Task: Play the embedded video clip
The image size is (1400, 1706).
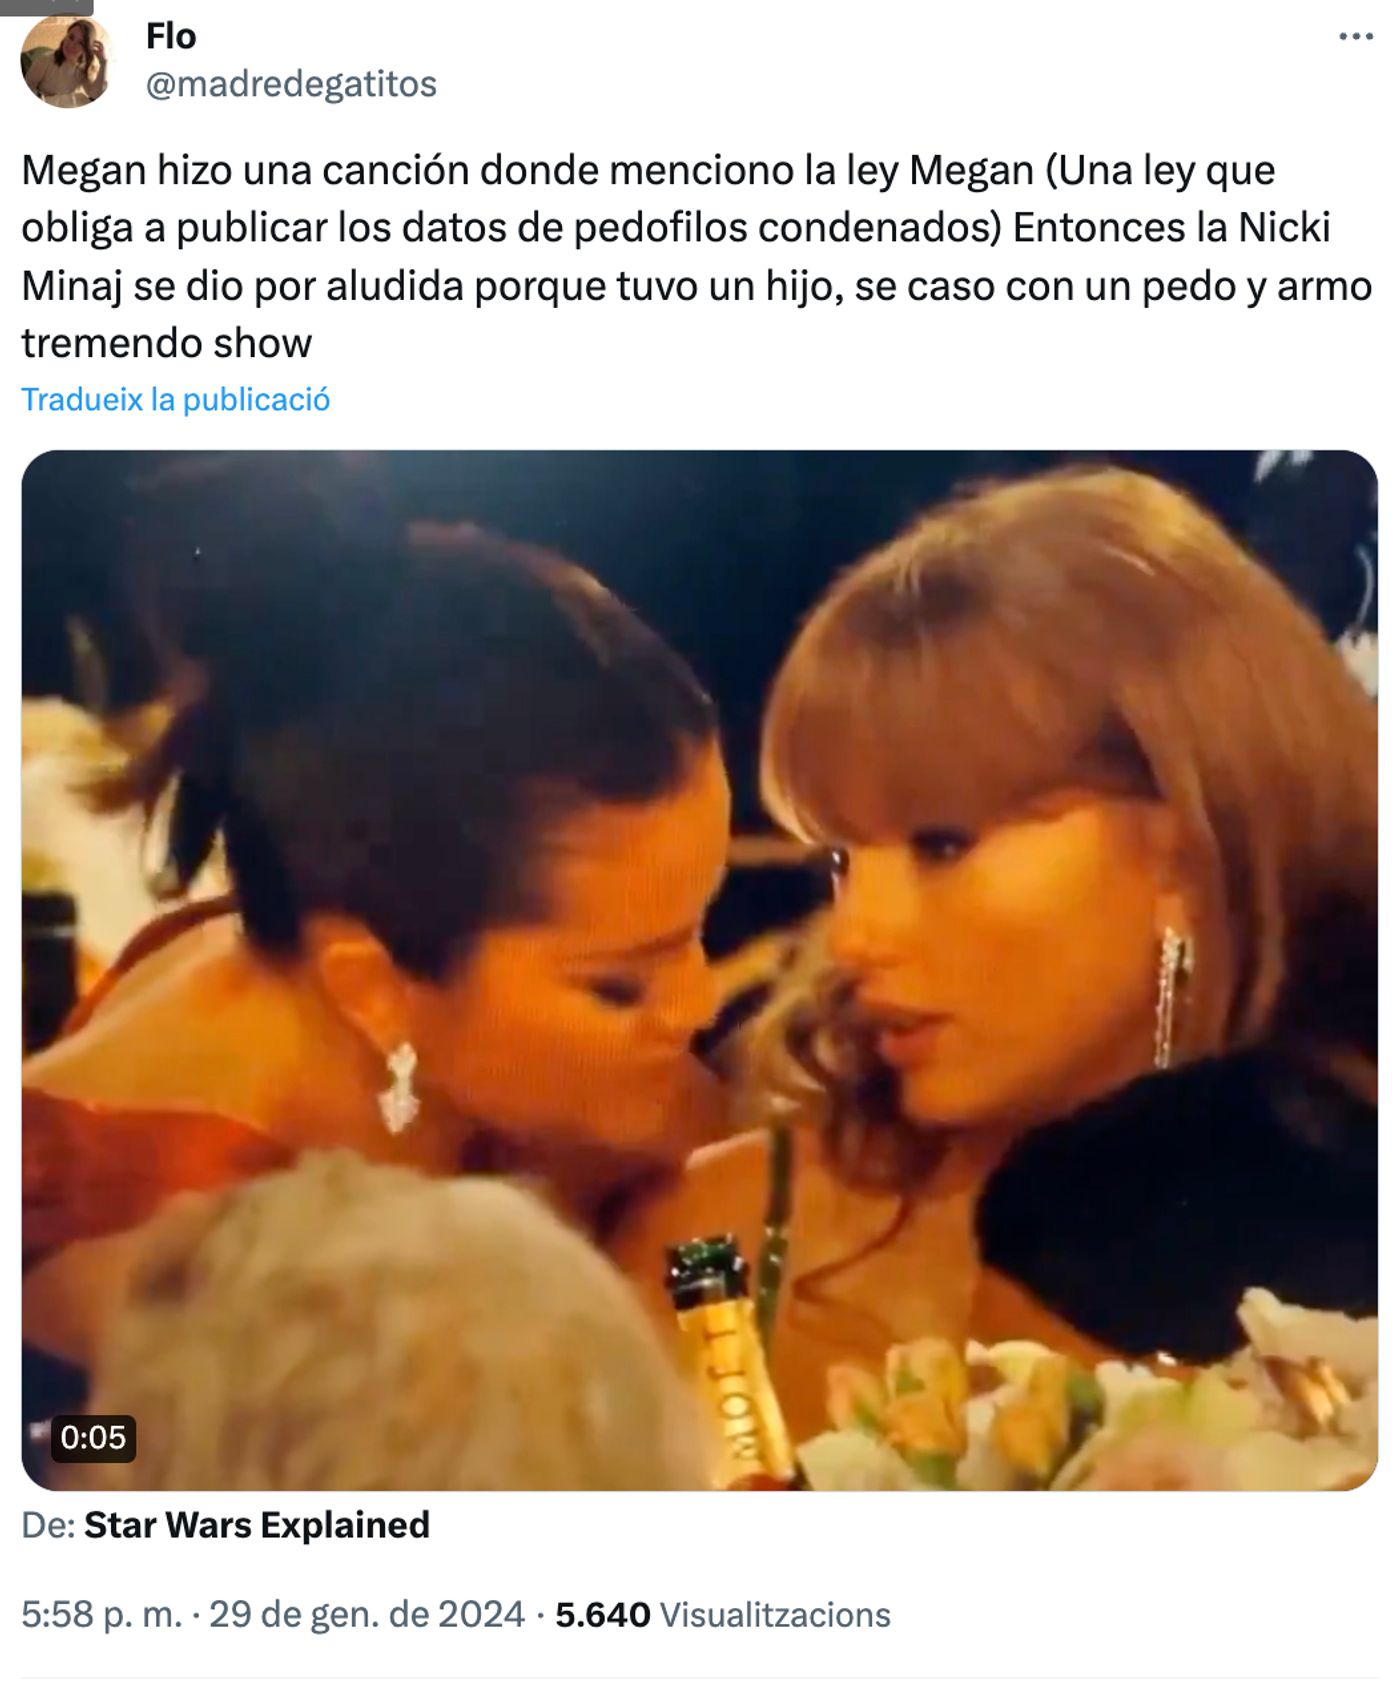Action: (x=700, y=970)
